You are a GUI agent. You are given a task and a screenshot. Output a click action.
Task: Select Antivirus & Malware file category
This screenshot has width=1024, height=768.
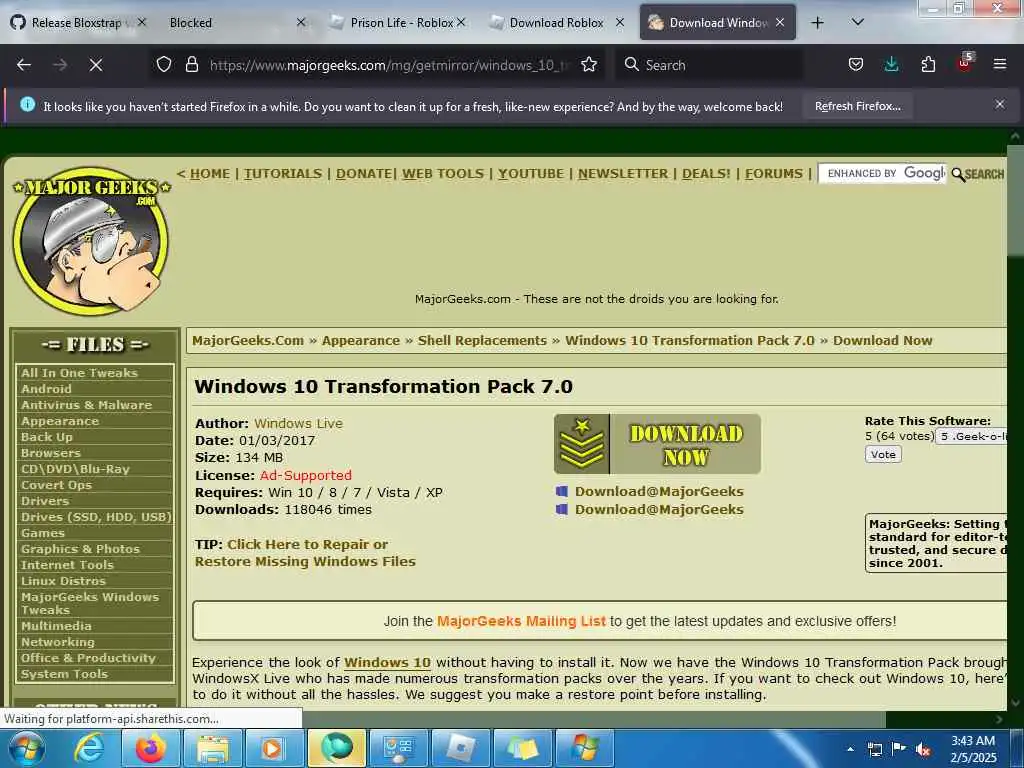pyautogui.click(x=86, y=405)
